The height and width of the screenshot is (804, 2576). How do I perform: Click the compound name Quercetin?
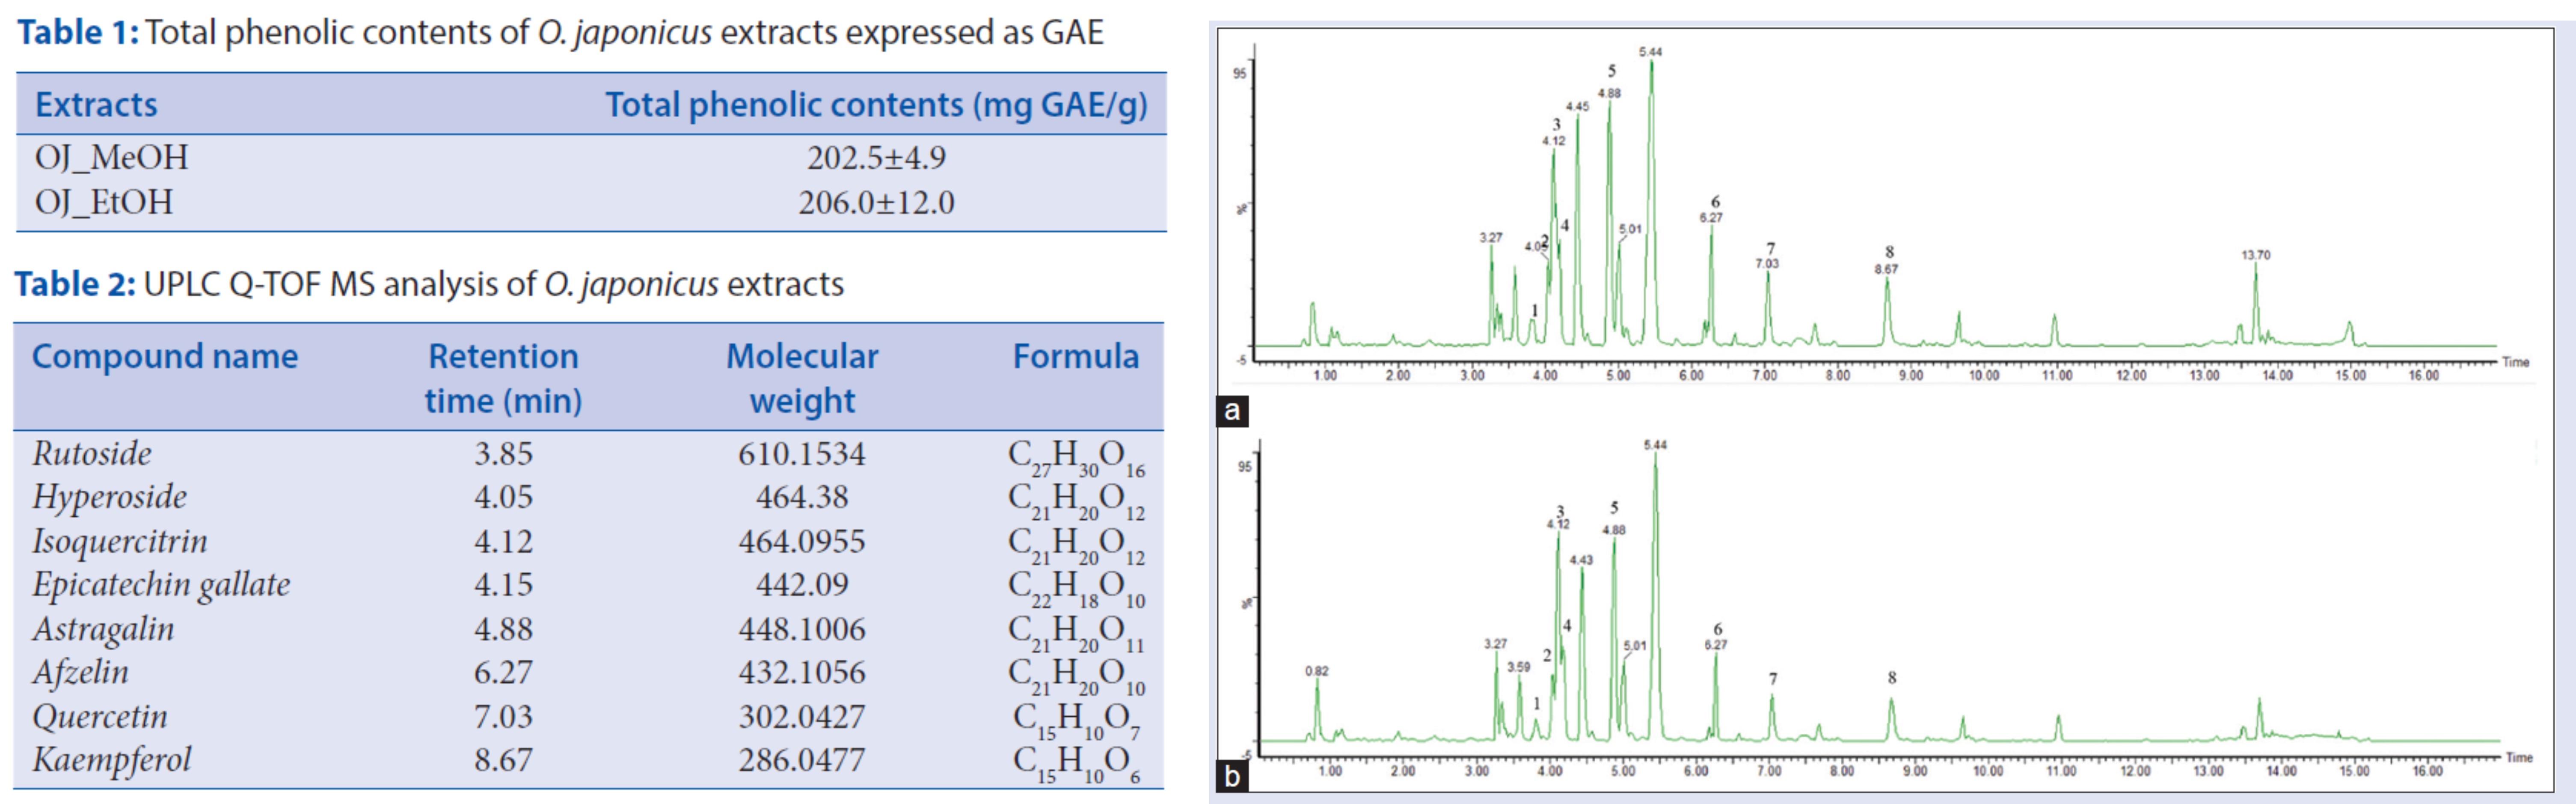coord(100,717)
